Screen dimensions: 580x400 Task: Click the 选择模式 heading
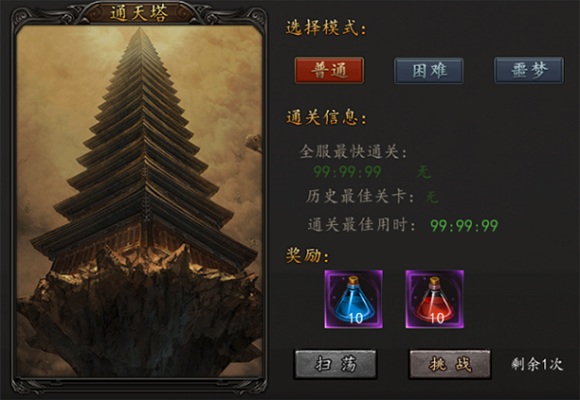coord(326,28)
